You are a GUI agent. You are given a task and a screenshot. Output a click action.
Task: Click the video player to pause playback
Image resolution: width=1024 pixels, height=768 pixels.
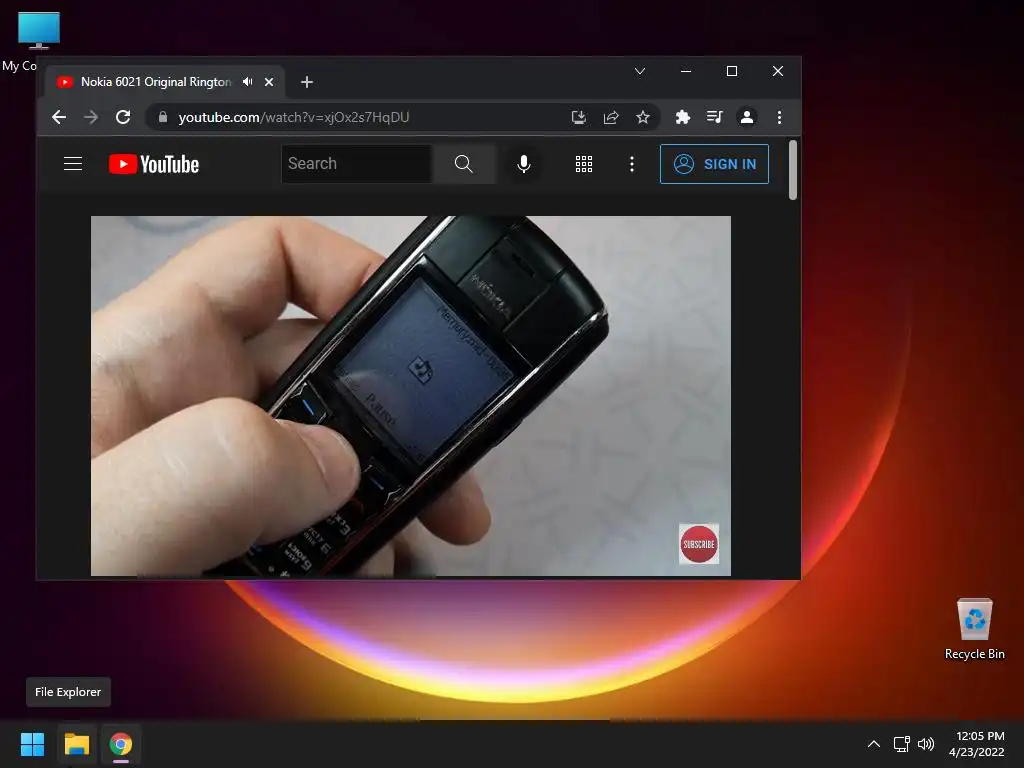point(411,396)
